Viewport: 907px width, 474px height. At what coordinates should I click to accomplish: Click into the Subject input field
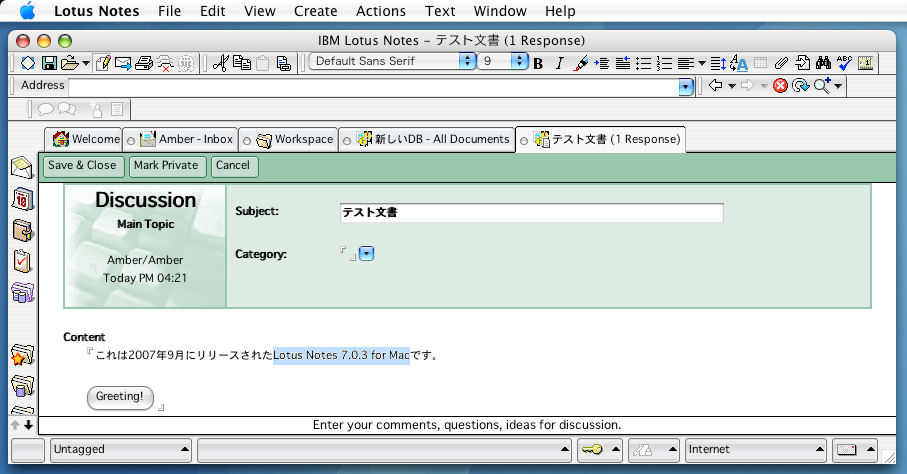click(532, 212)
